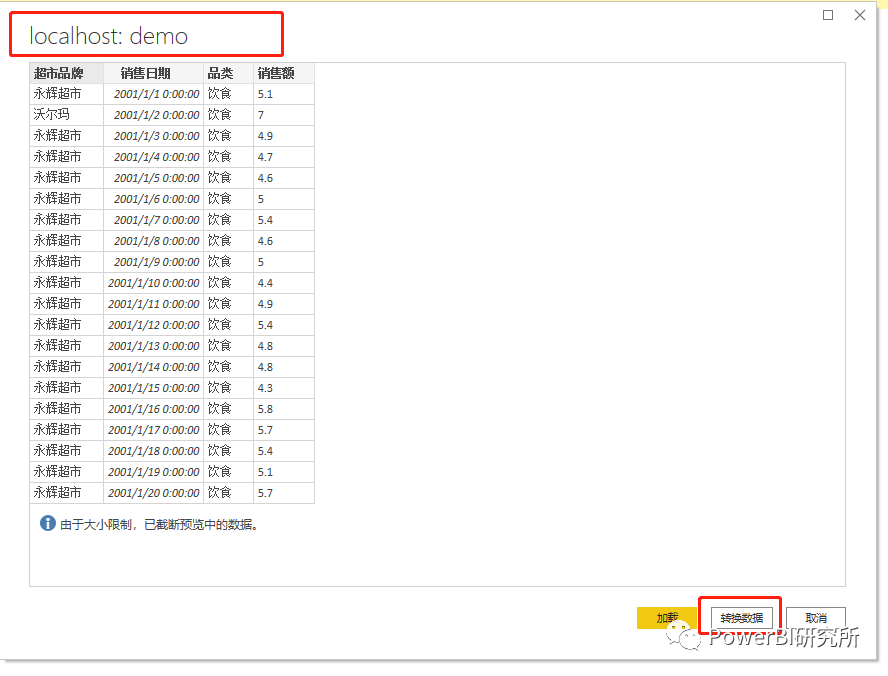Click the date cell 2001/1/20 0:00:00
This screenshot has width=888, height=676.
pos(153,493)
